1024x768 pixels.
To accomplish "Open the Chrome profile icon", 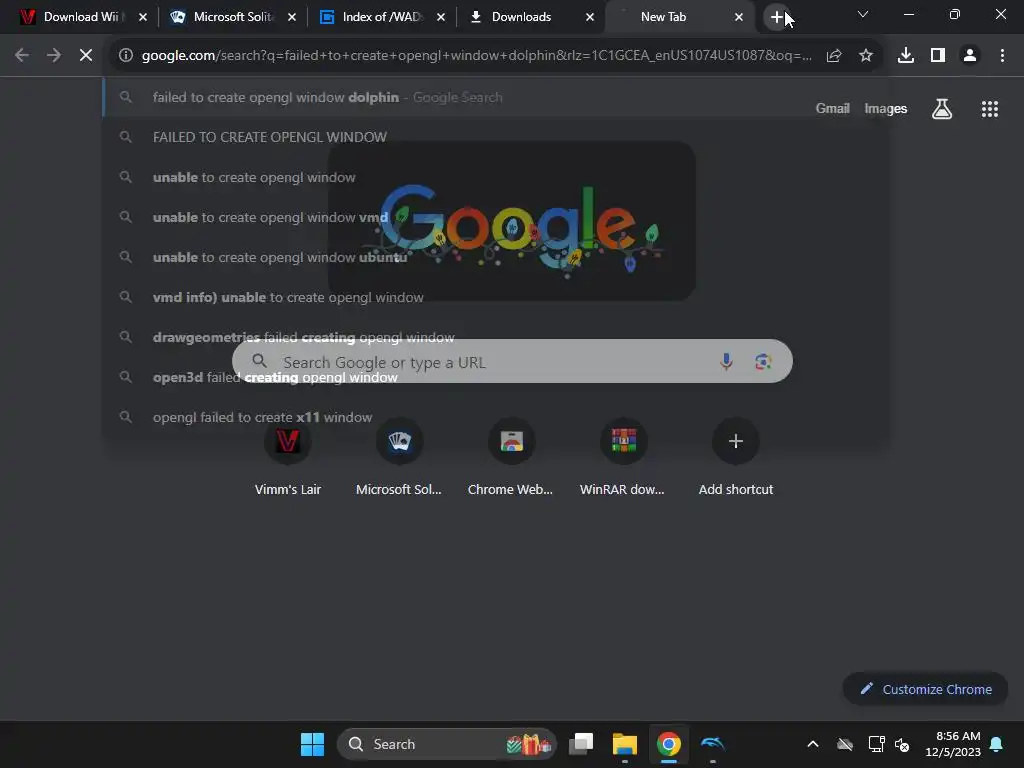I will [970, 56].
